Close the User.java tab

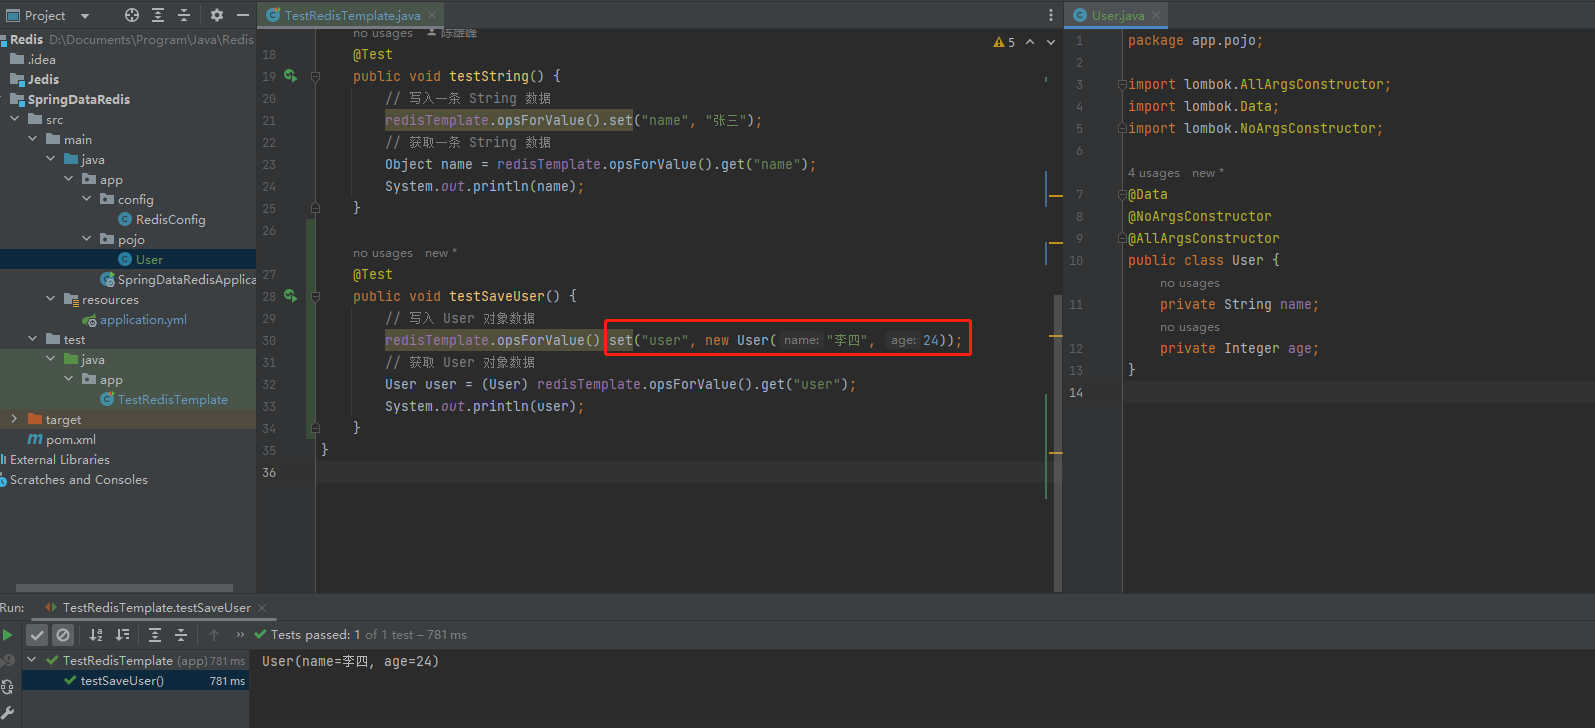(x=1156, y=15)
